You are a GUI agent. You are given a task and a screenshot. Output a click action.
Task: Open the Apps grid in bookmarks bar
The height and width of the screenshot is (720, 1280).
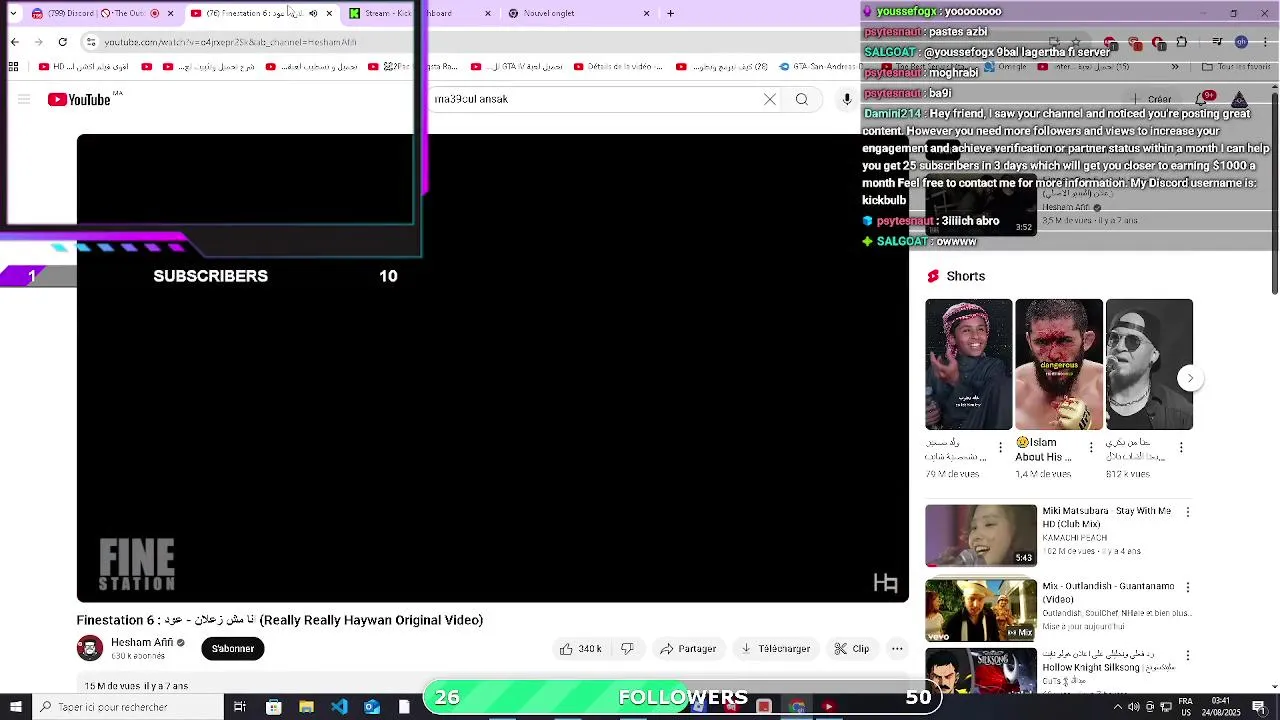pos(13,67)
